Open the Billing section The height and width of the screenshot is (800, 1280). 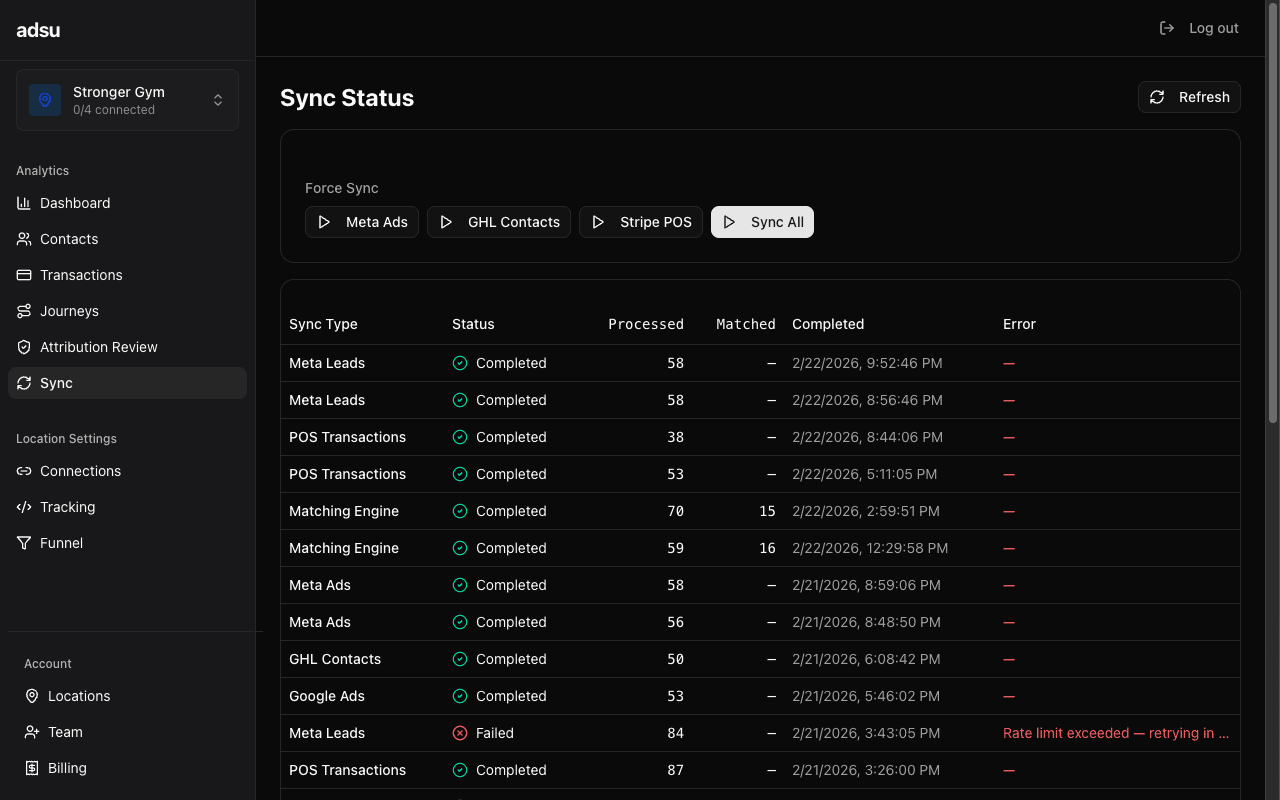(65, 768)
